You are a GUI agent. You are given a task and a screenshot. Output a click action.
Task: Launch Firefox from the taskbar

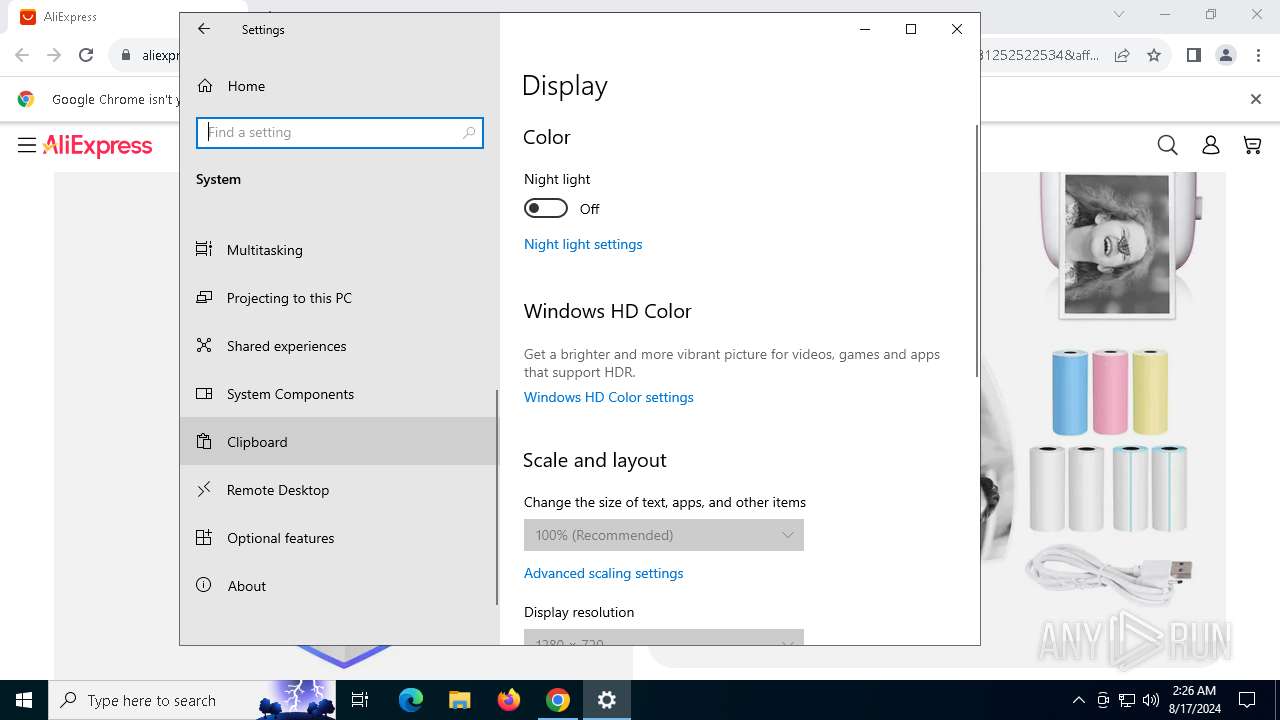[x=509, y=700]
